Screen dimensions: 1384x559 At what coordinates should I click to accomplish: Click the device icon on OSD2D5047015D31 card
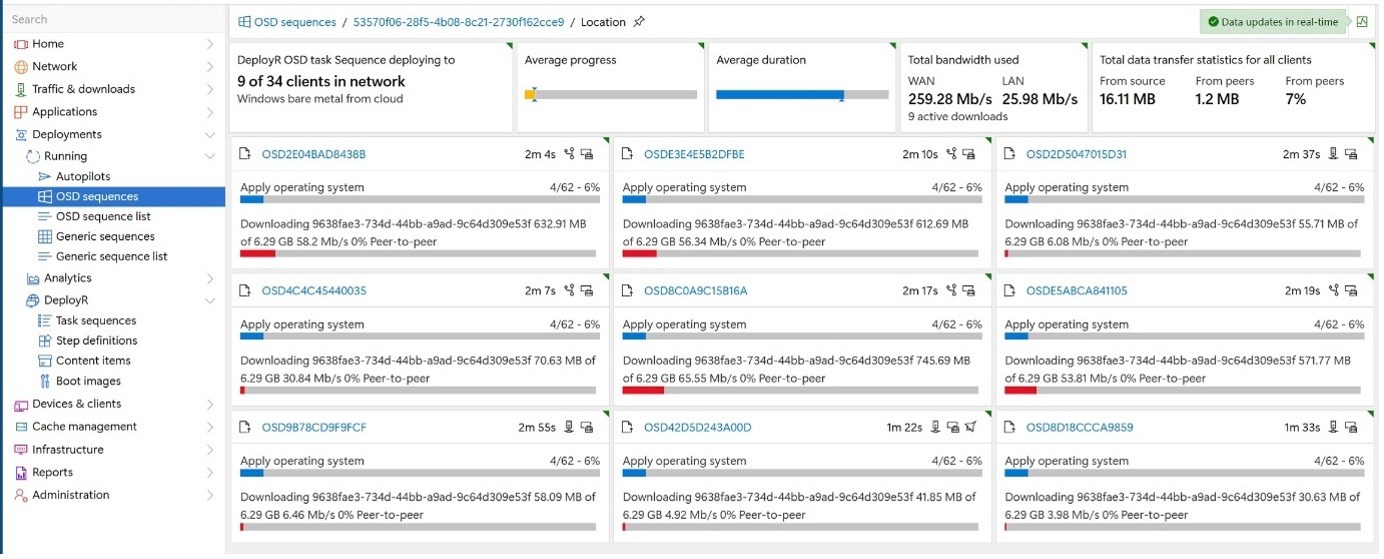pos(1333,154)
